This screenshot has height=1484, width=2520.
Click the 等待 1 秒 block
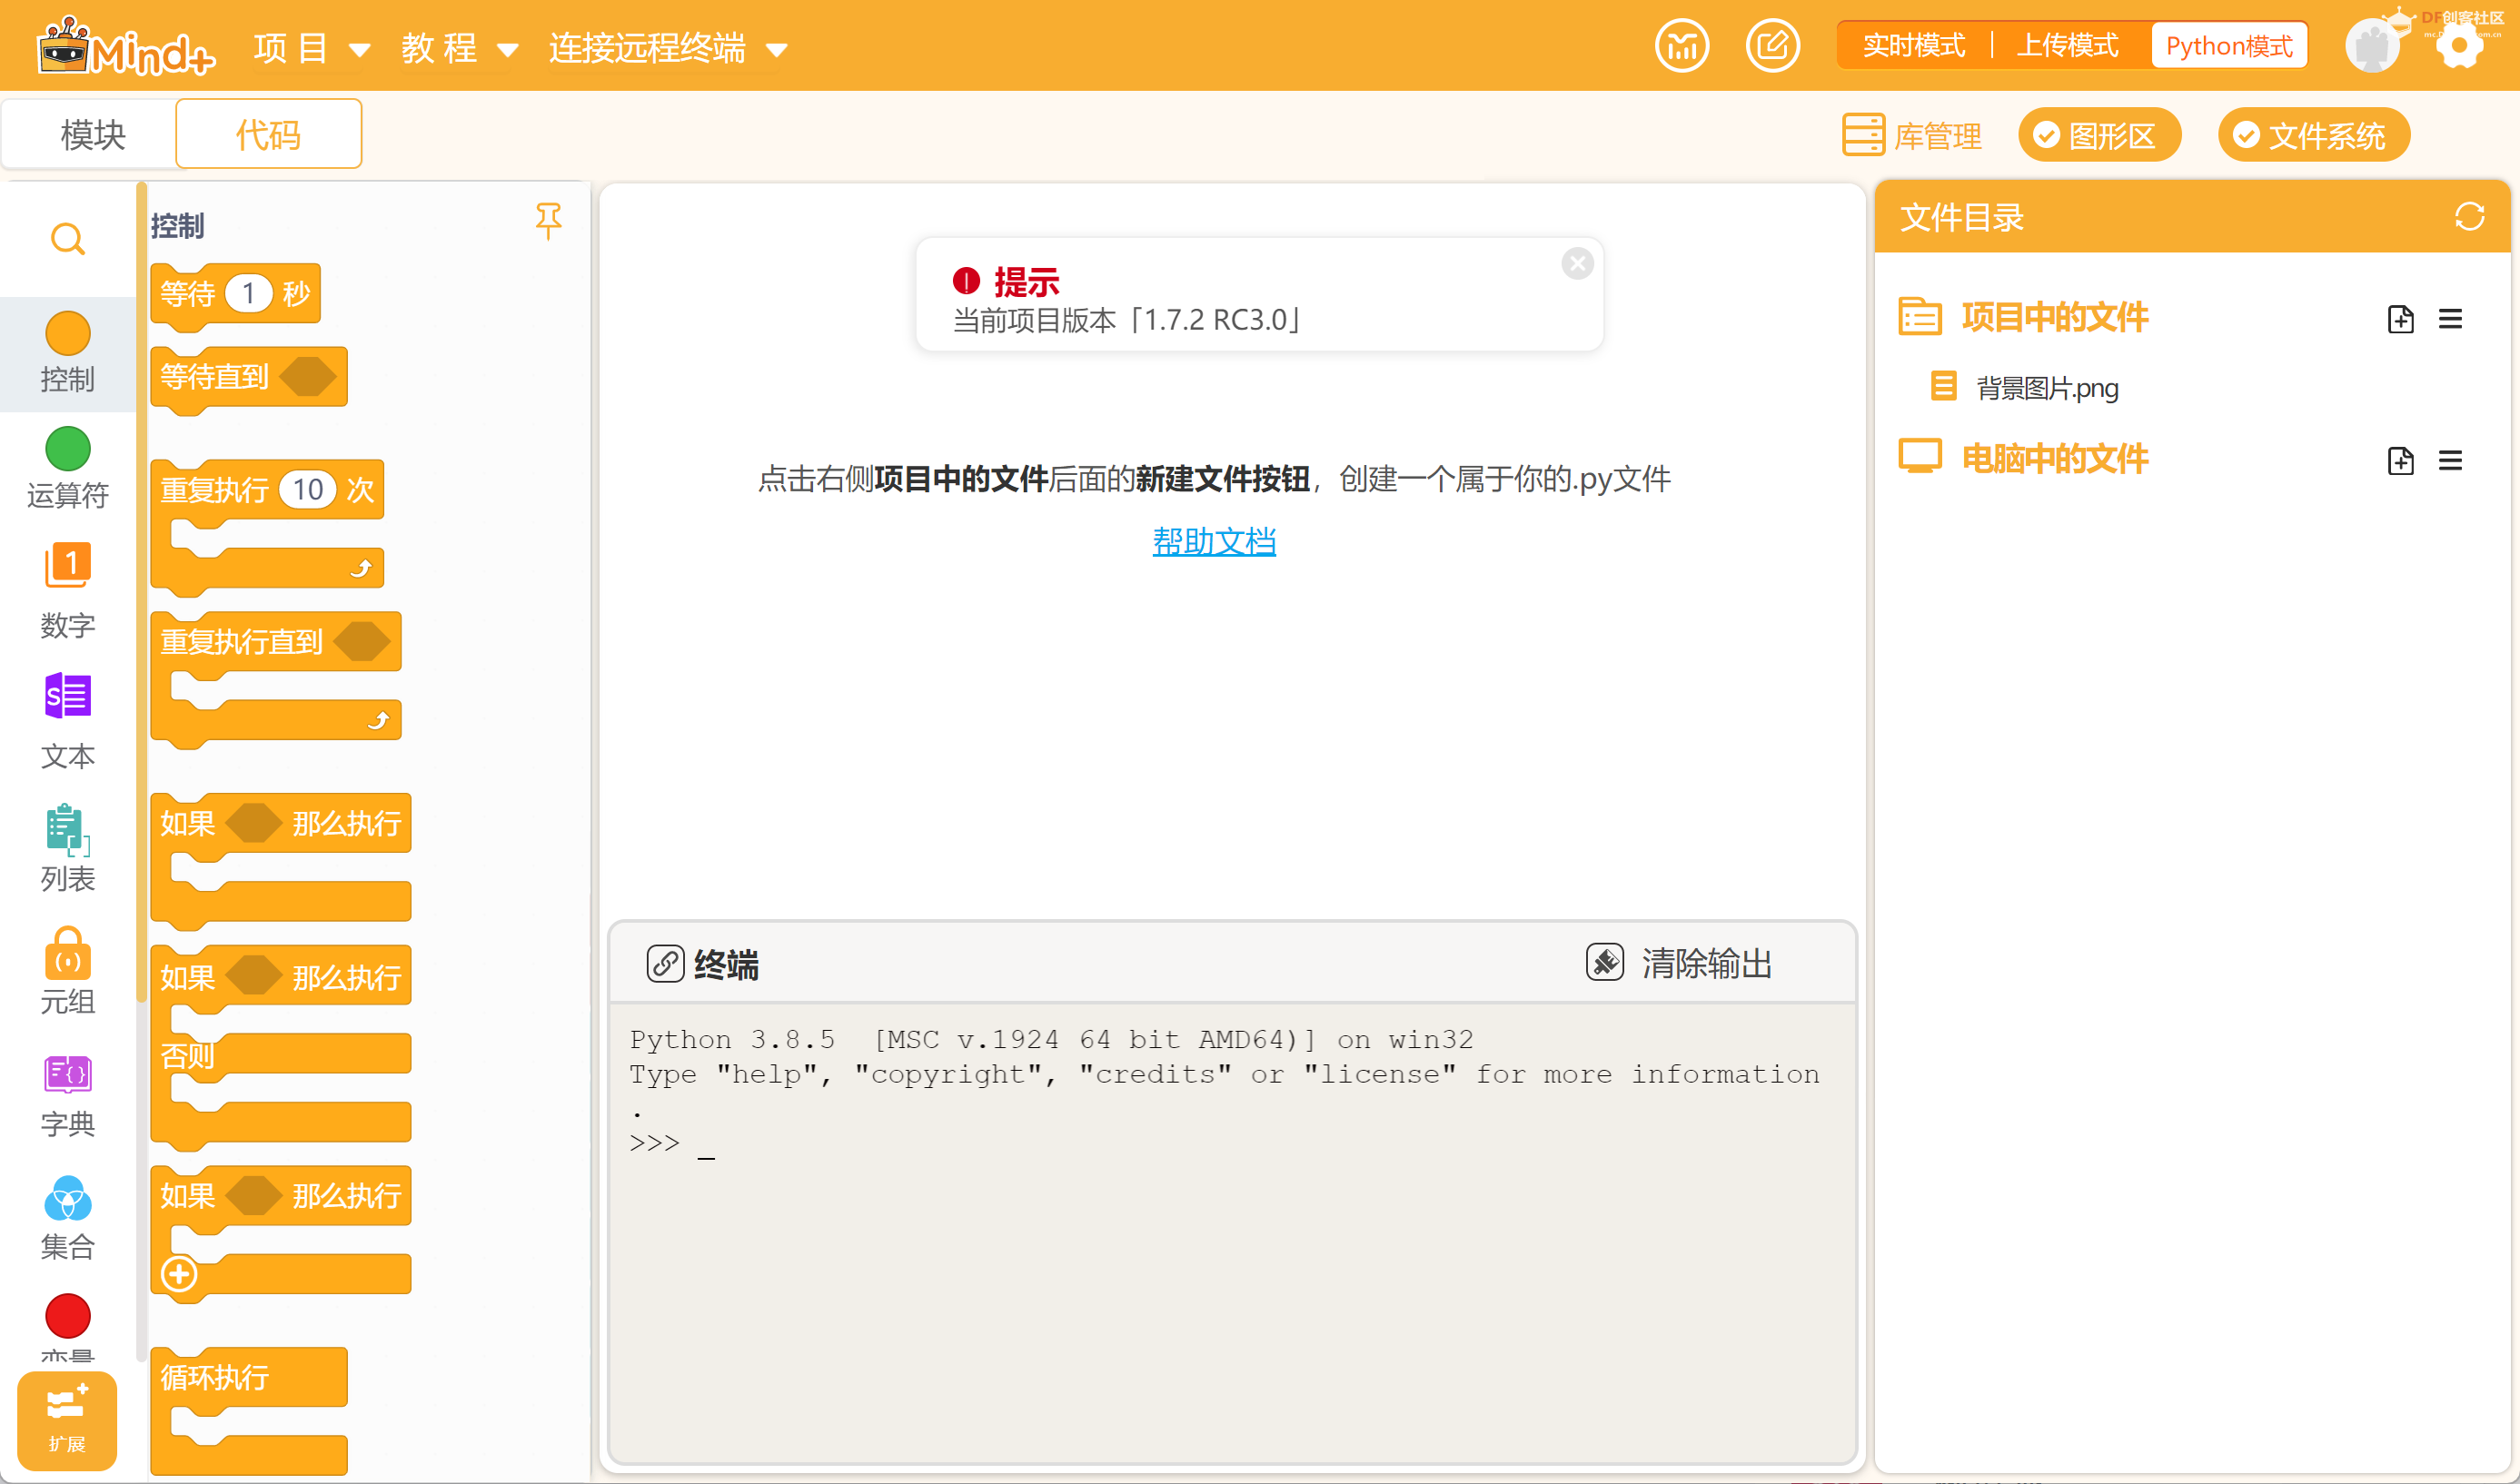coord(185,293)
